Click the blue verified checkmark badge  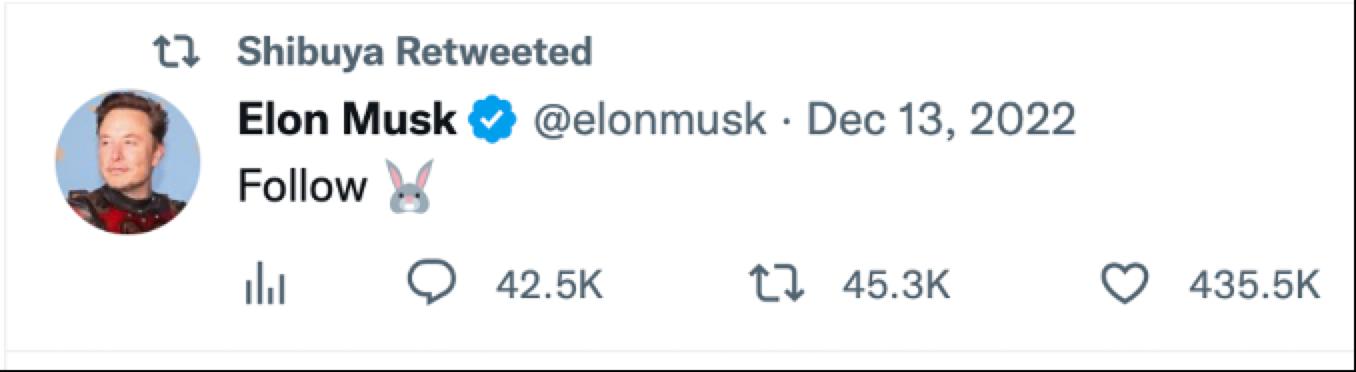[x=493, y=121]
